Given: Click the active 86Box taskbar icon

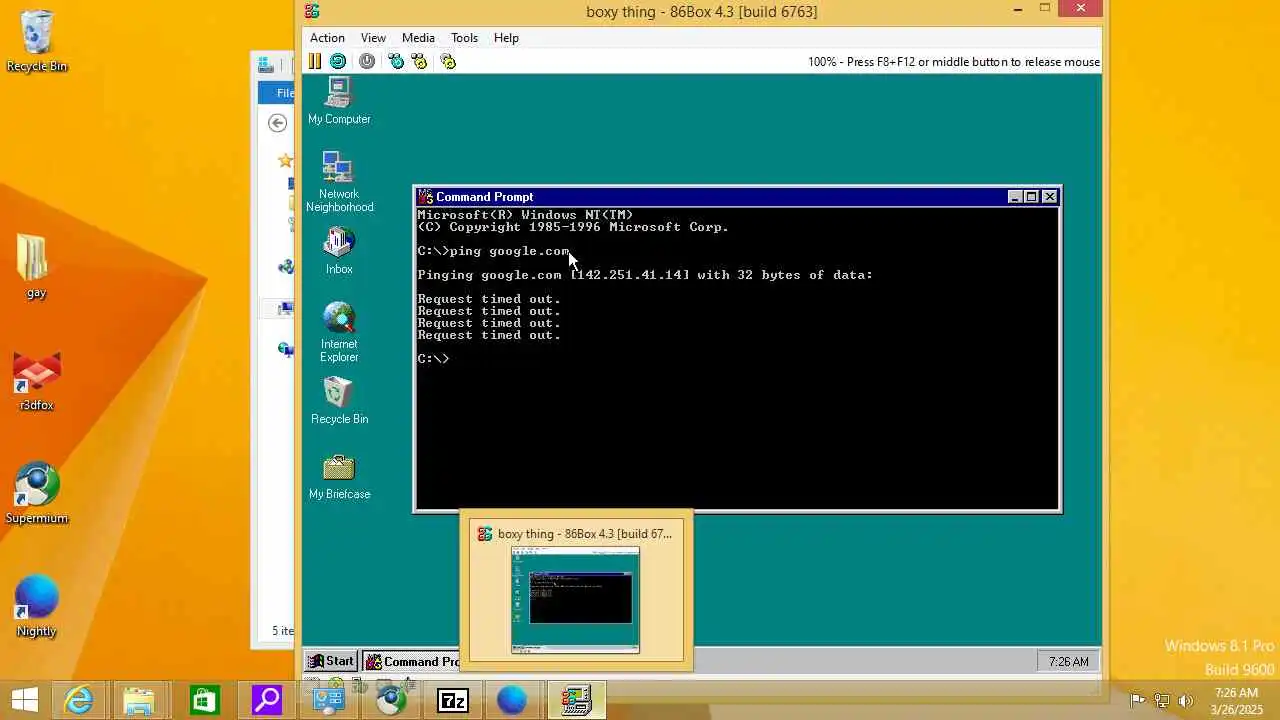Looking at the screenshot, I should (576, 700).
